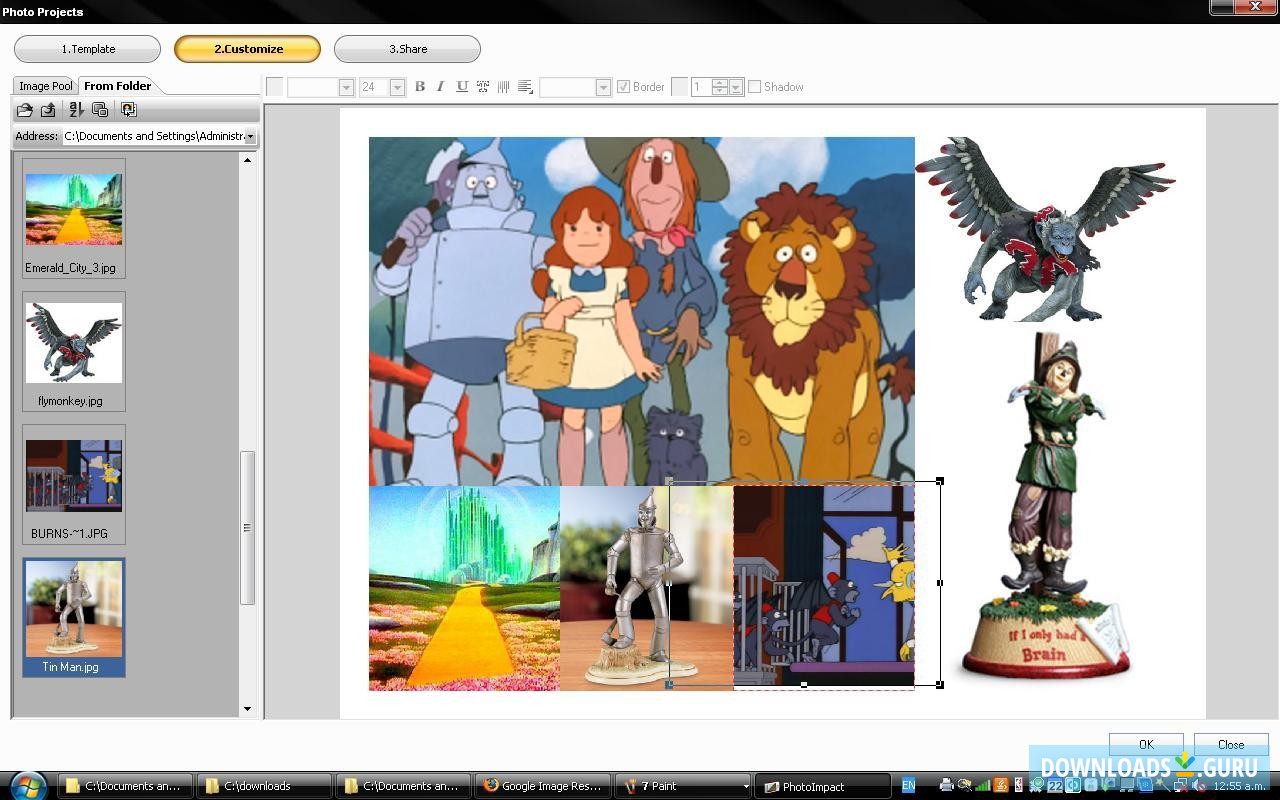Select the image transfer icon next to the sort tools
The width and height of the screenshot is (1280, 800).
[x=128, y=110]
